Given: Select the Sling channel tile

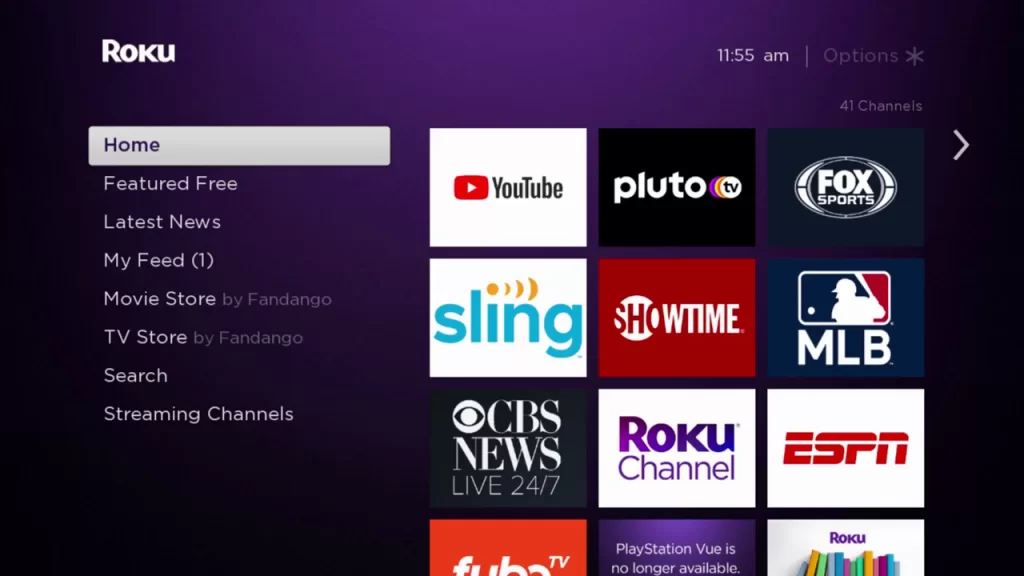Looking at the screenshot, I should coord(507,318).
